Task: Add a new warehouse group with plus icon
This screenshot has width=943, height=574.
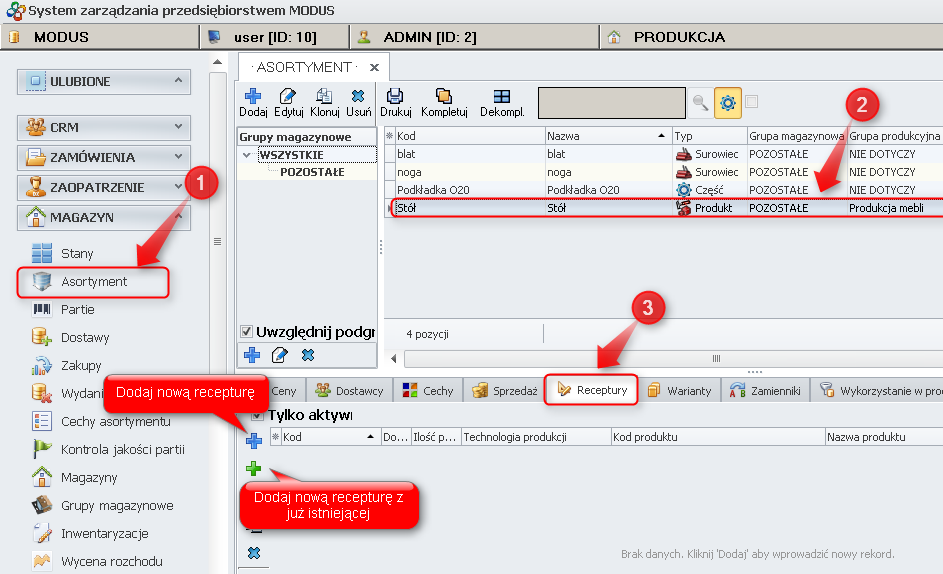Action: tap(252, 355)
